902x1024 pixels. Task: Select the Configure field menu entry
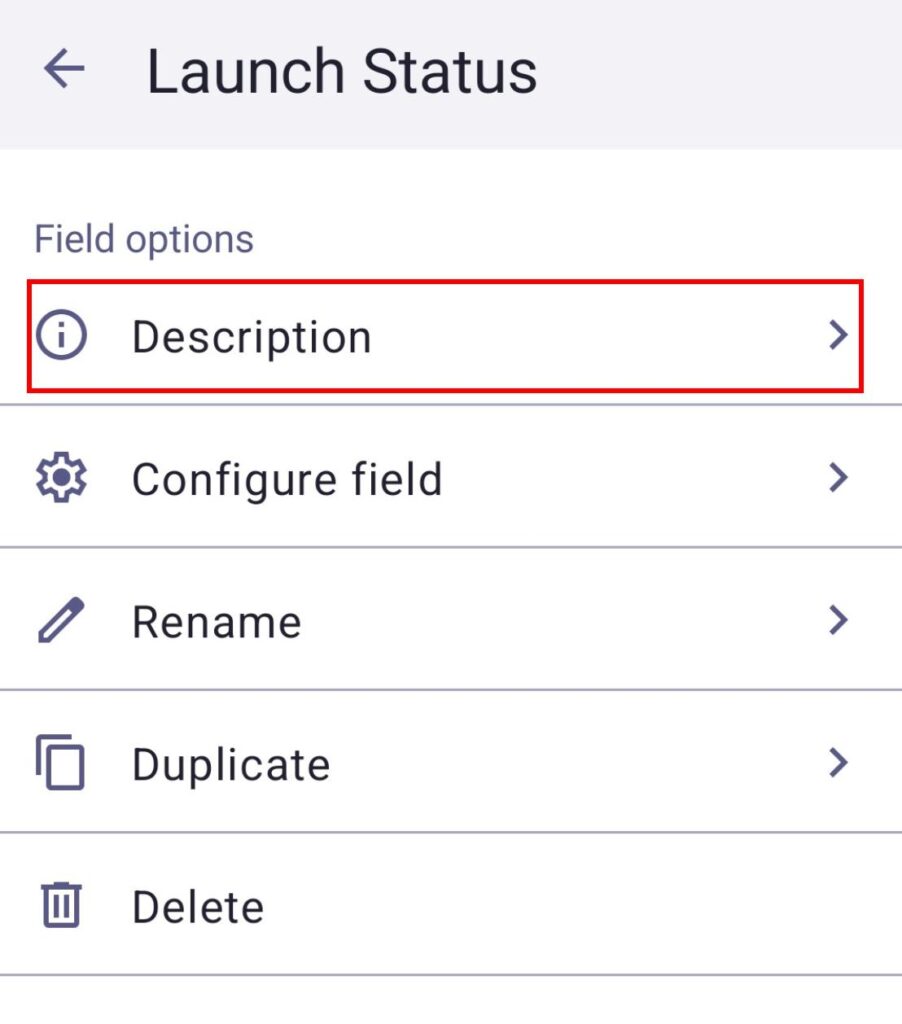click(x=287, y=479)
